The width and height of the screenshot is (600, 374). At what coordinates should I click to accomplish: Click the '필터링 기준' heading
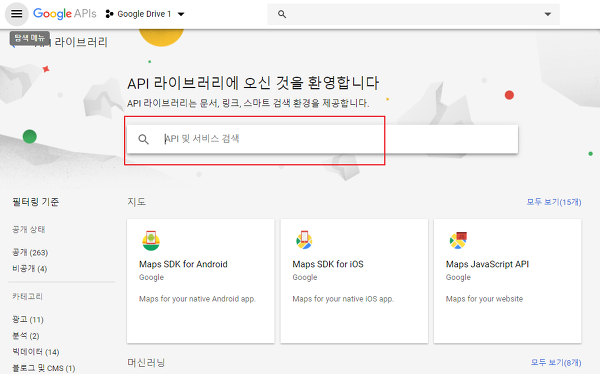pos(36,202)
